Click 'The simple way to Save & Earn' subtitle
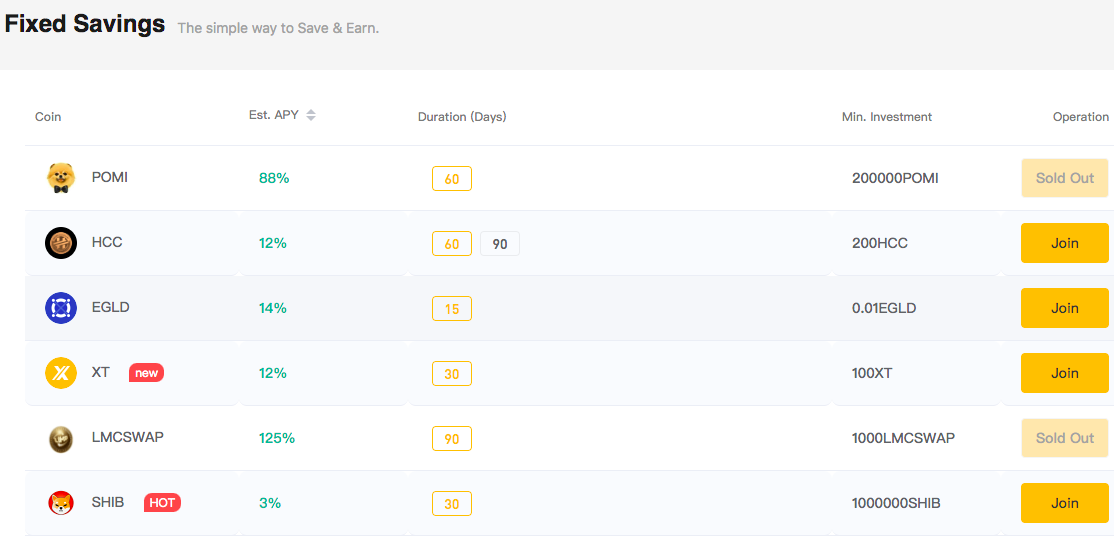Screen dimensions: 1114x539 (x=278, y=28)
